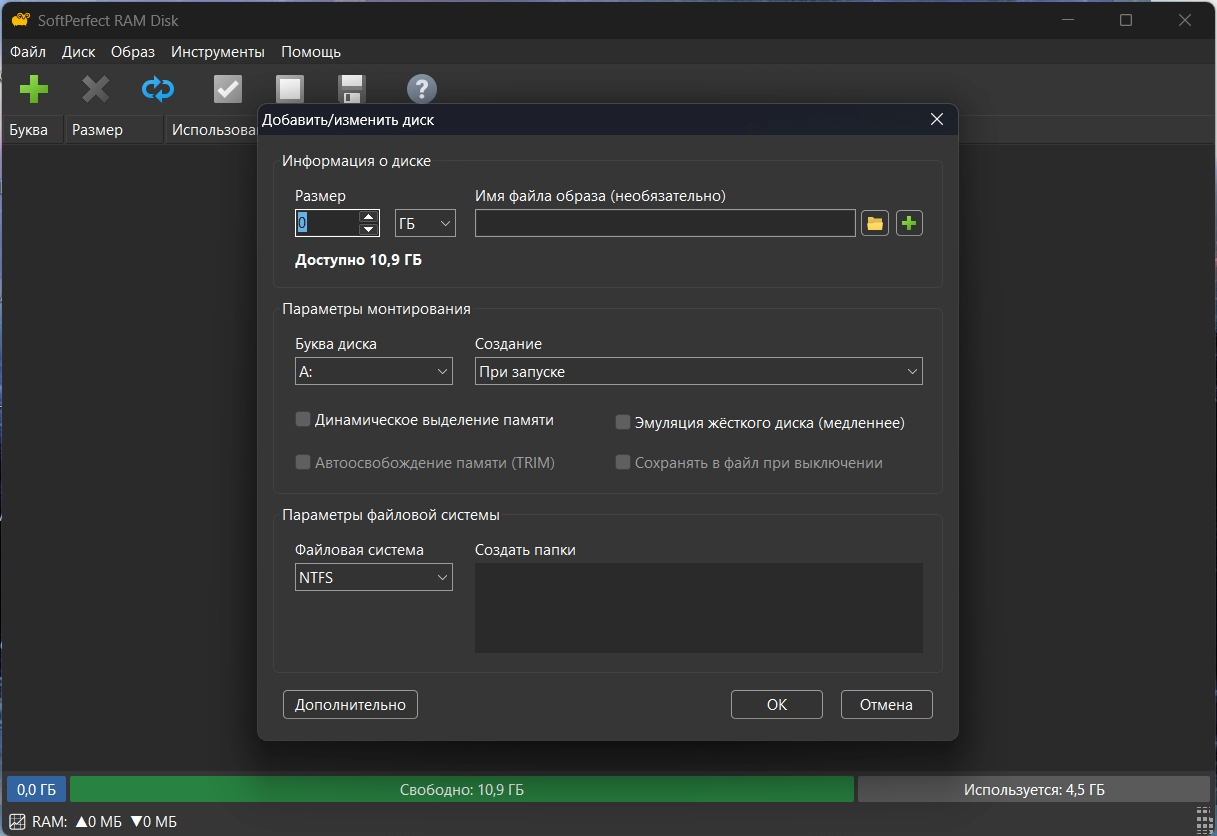The width and height of the screenshot is (1217, 836).
Task: Browse for image file with folder icon
Action: click(x=875, y=223)
